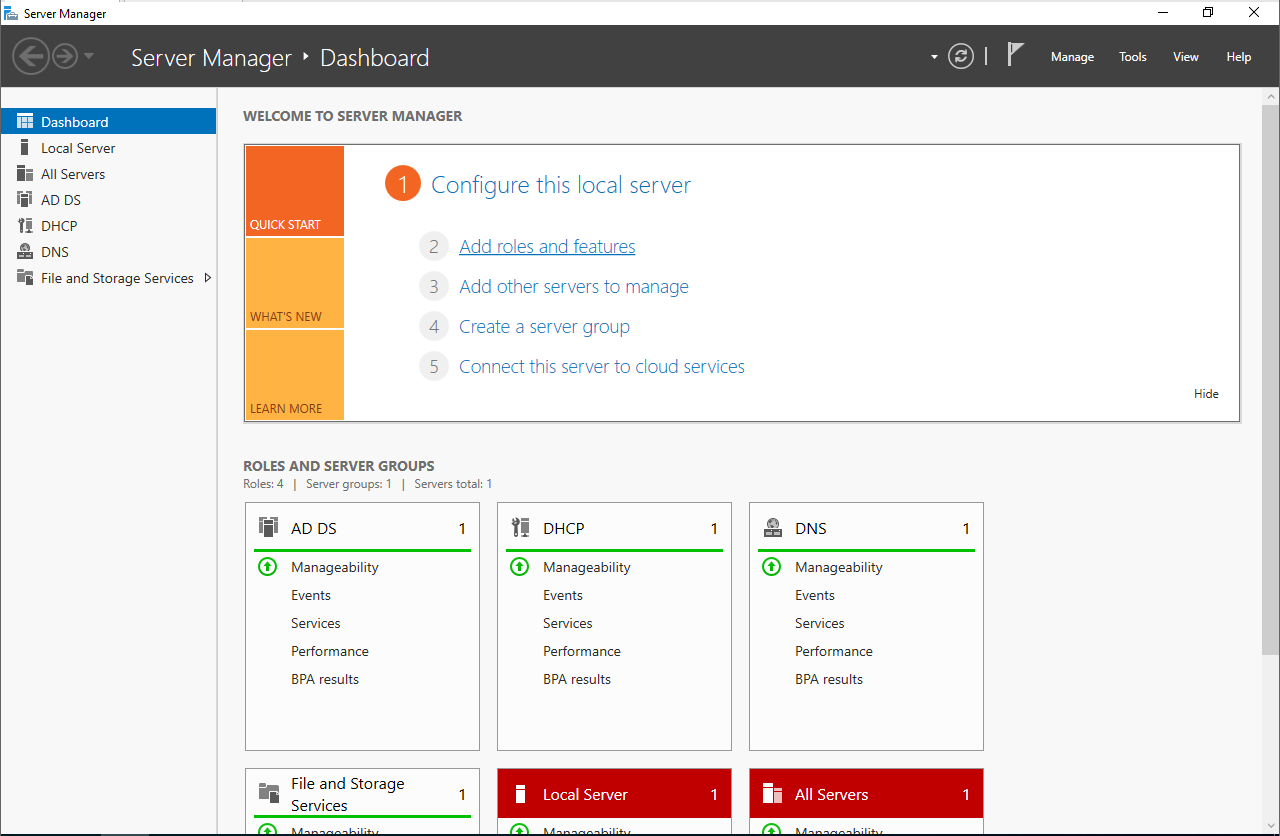Select the WHAT'S NEW tile
Viewport: 1280px width, 836px height.
(x=294, y=283)
